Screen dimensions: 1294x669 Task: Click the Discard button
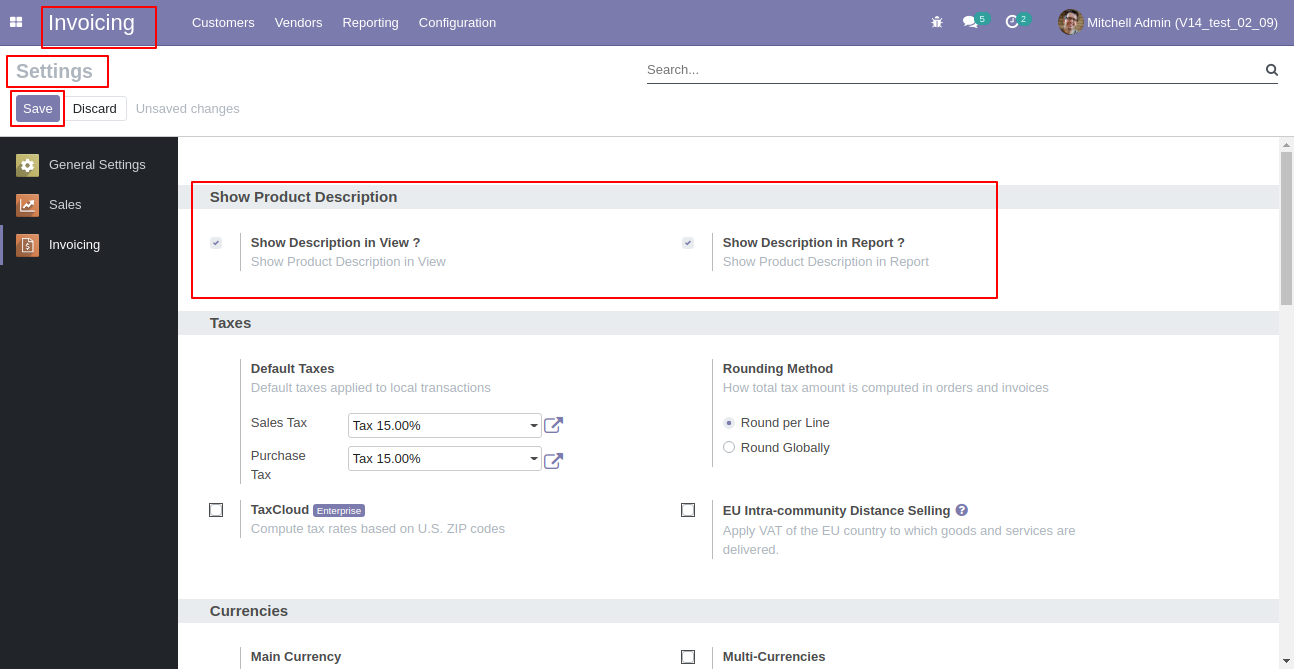click(95, 109)
